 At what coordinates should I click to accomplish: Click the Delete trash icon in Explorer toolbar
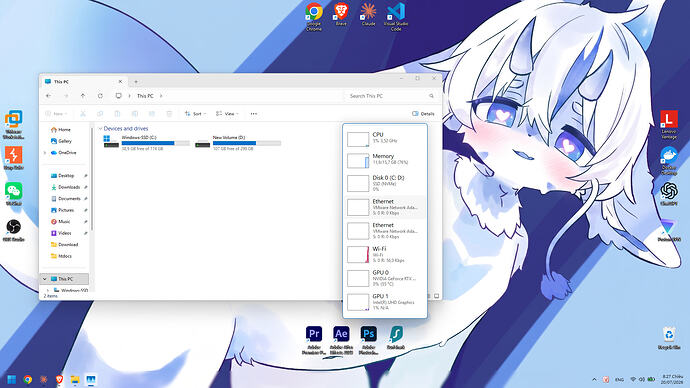(x=169, y=113)
